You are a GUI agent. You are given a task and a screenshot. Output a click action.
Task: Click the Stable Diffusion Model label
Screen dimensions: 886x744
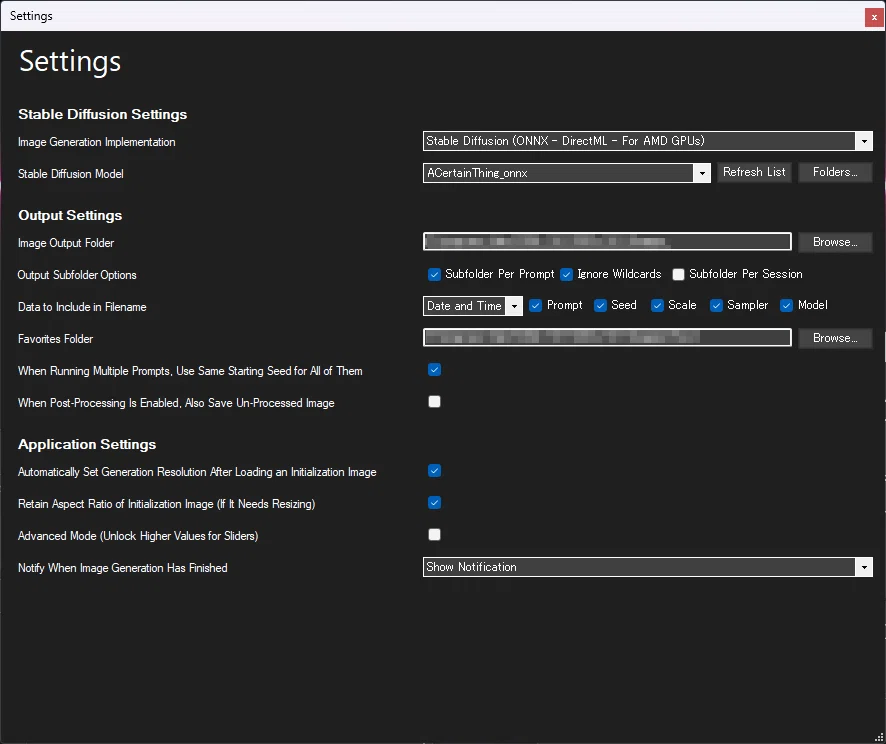pyautogui.click(x=71, y=174)
